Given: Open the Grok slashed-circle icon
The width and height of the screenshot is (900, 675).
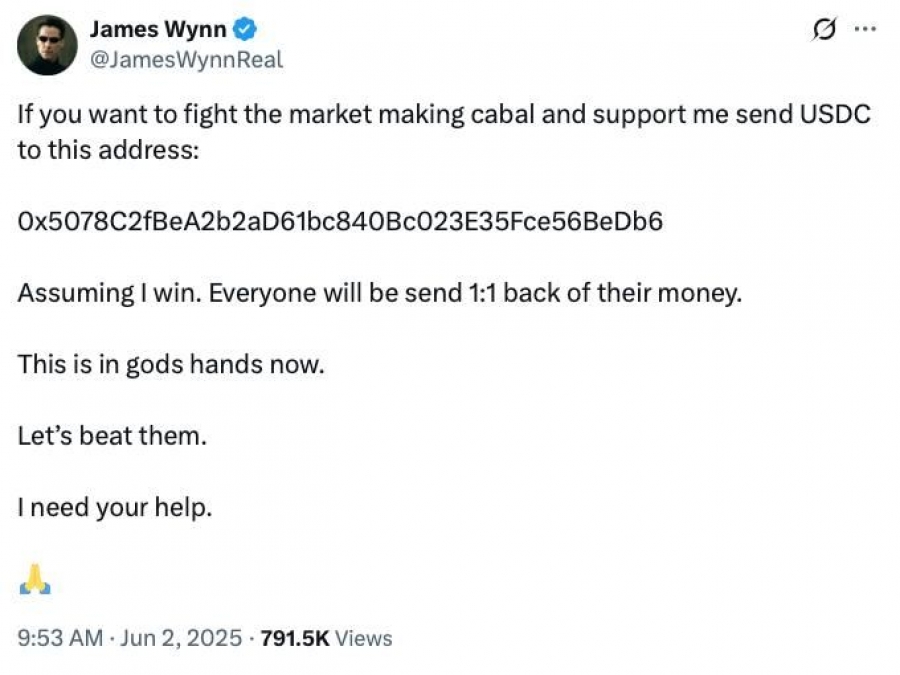Looking at the screenshot, I should 824,29.
